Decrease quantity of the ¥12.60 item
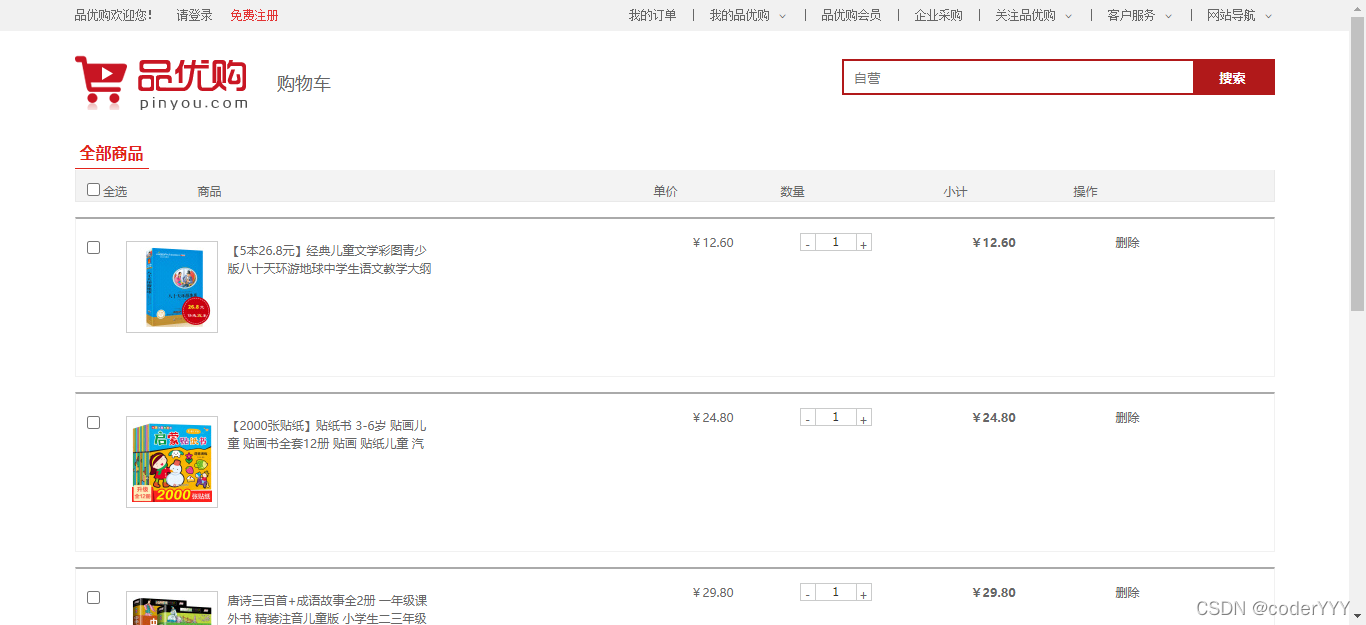The image size is (1366, 625). click(x=808, y=243)
